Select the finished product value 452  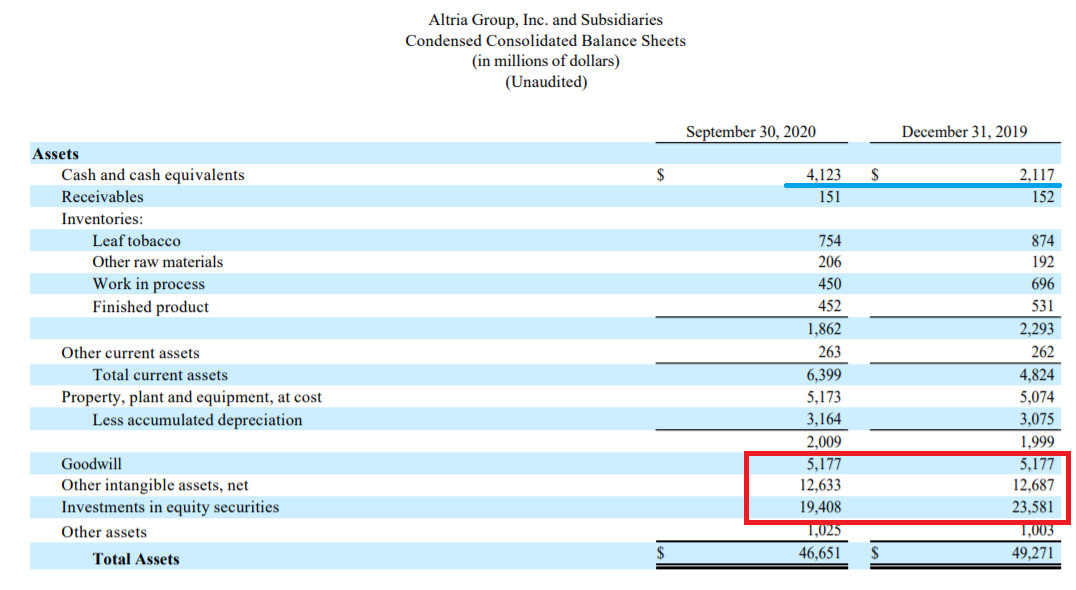pyautogui.click(x=830, y=306)
